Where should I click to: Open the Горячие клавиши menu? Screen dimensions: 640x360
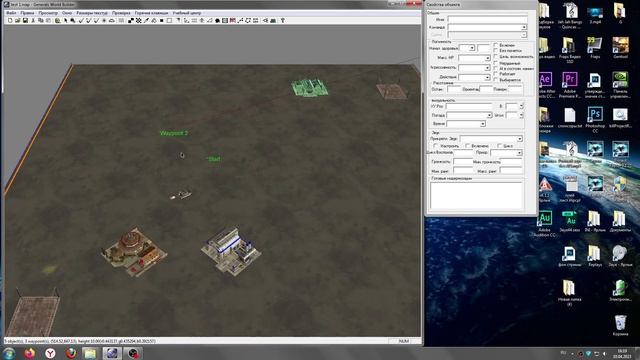(x=151, y=13)
